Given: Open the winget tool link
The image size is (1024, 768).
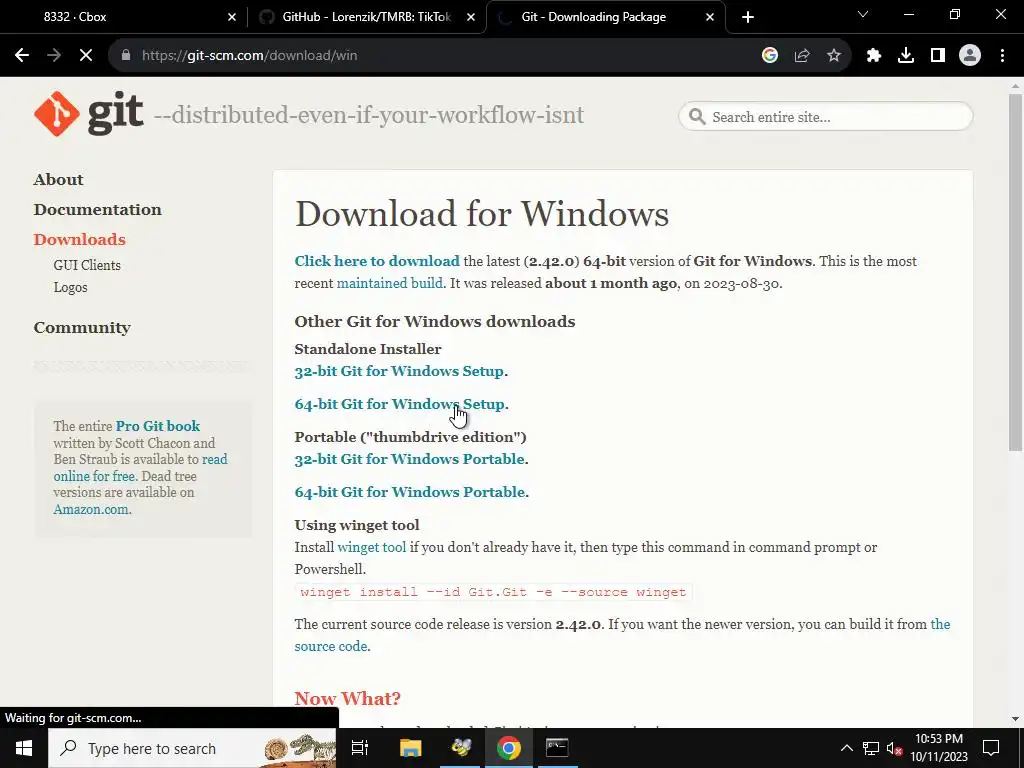Looking at the screenshot, I should point(372,547).
